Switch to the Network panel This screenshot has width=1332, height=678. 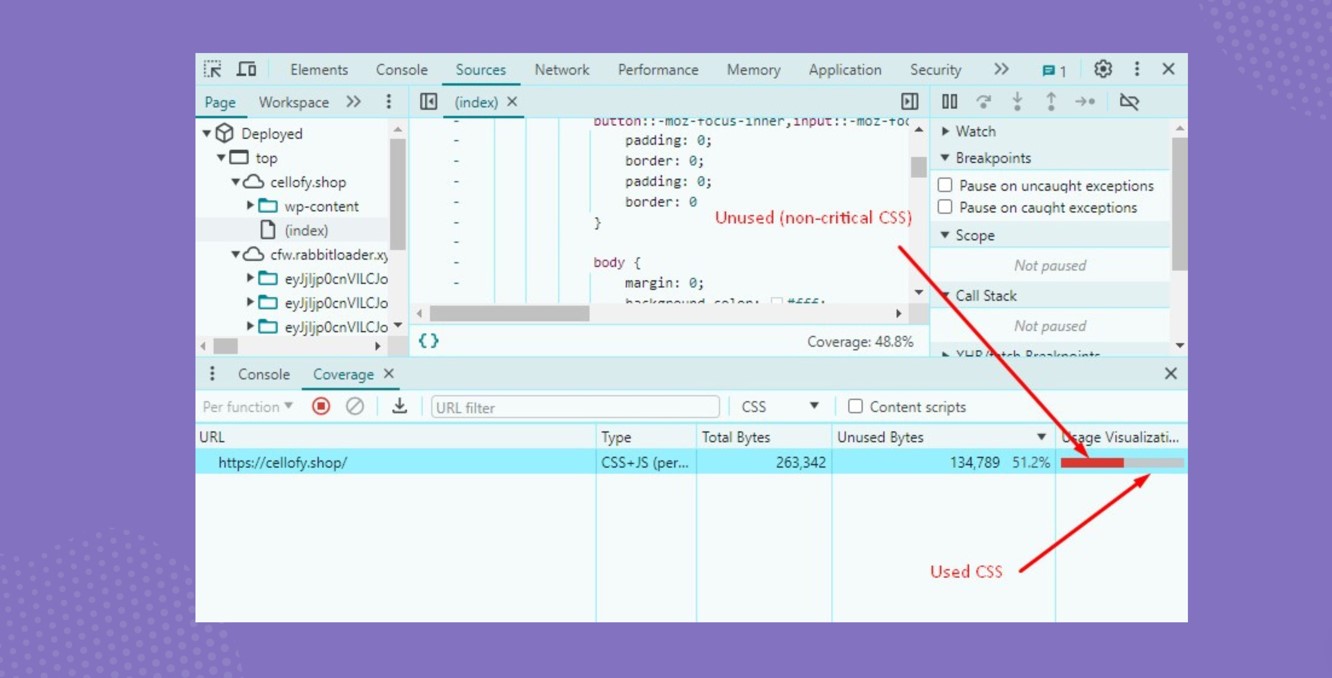pyautogui.click(x=561, y=69)
